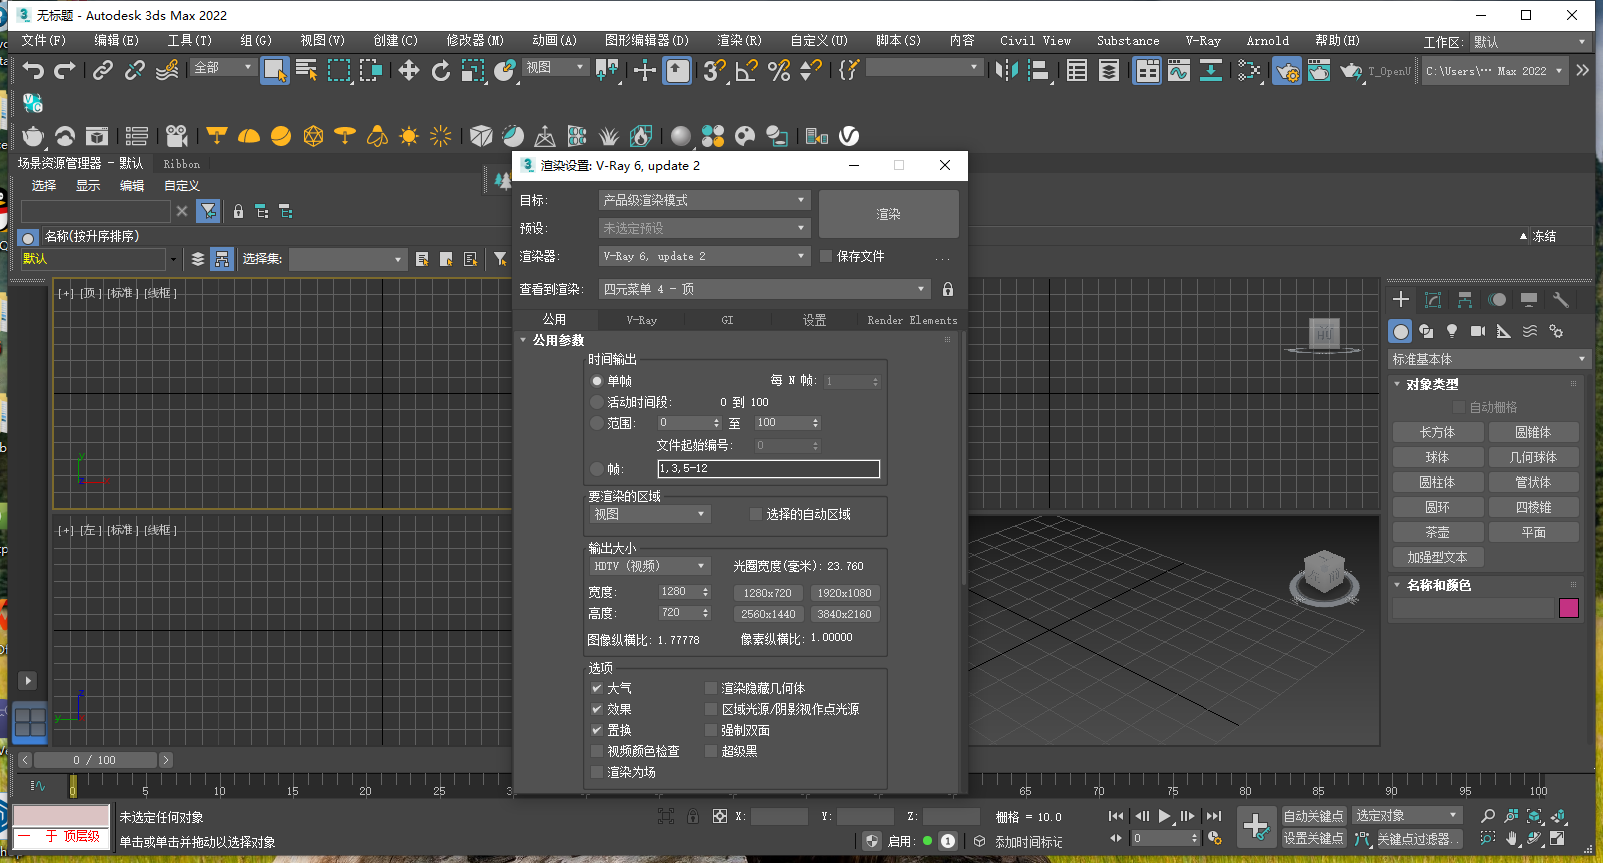Open the Curve Editor icon

[x=1179, y=70]
